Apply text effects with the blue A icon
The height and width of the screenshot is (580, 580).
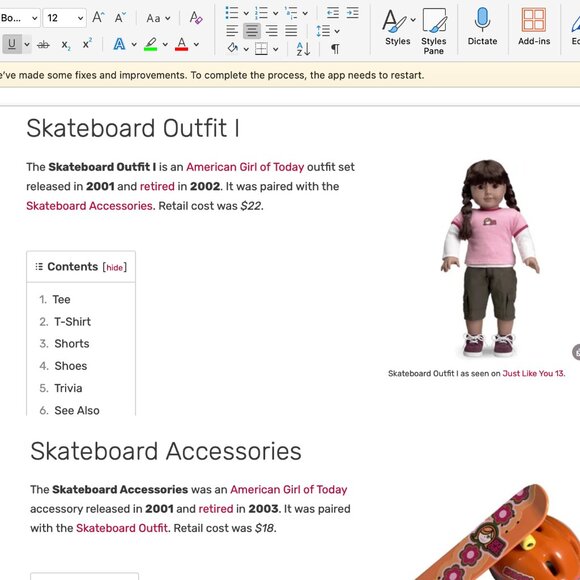(x=119, y=44)
